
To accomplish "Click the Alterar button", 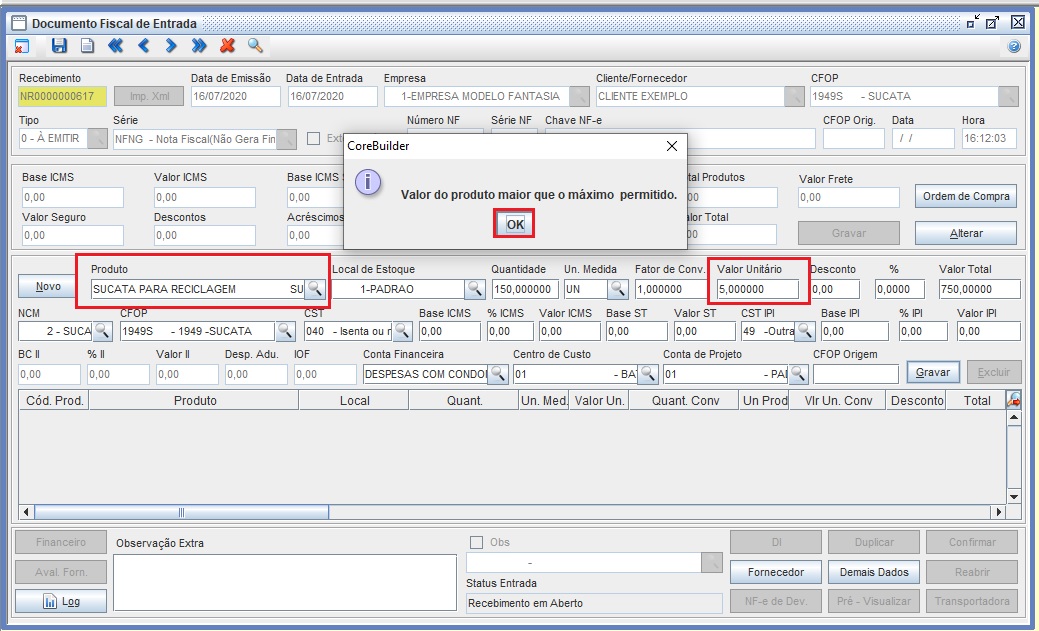I will coord(966,233).
